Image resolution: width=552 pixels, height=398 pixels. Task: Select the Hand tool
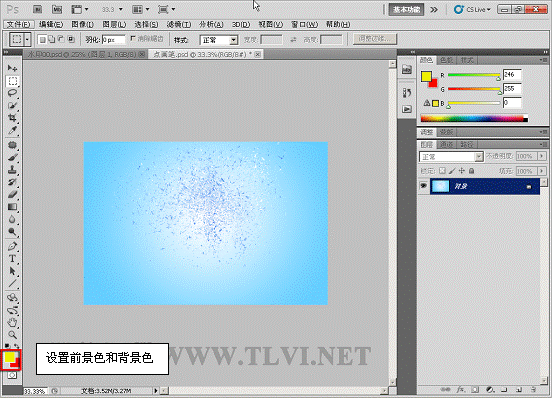click(12, 322)
